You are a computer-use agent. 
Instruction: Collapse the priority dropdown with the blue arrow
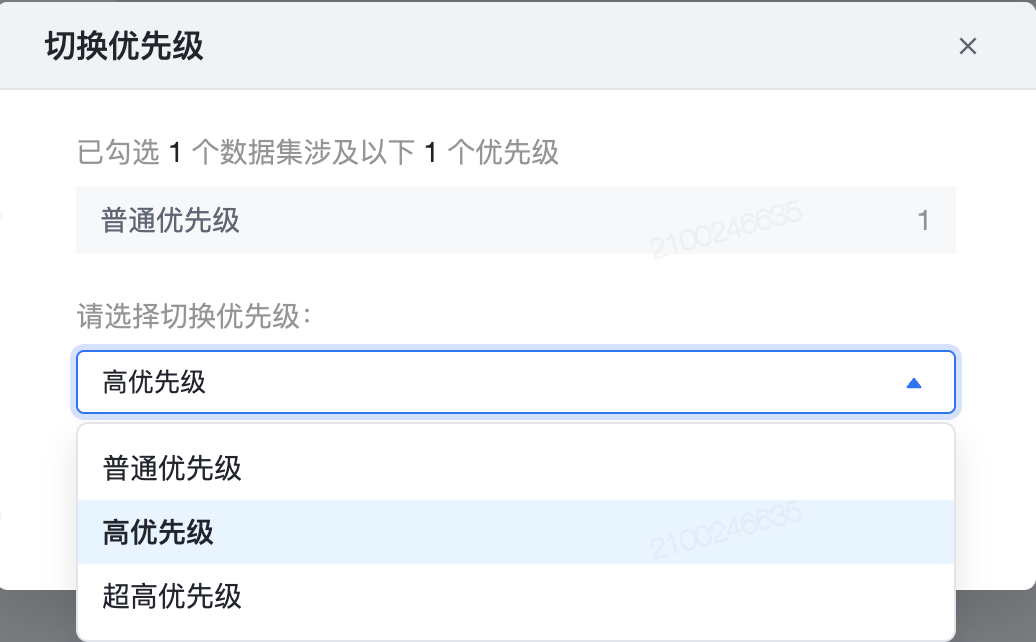pos(913,382)
